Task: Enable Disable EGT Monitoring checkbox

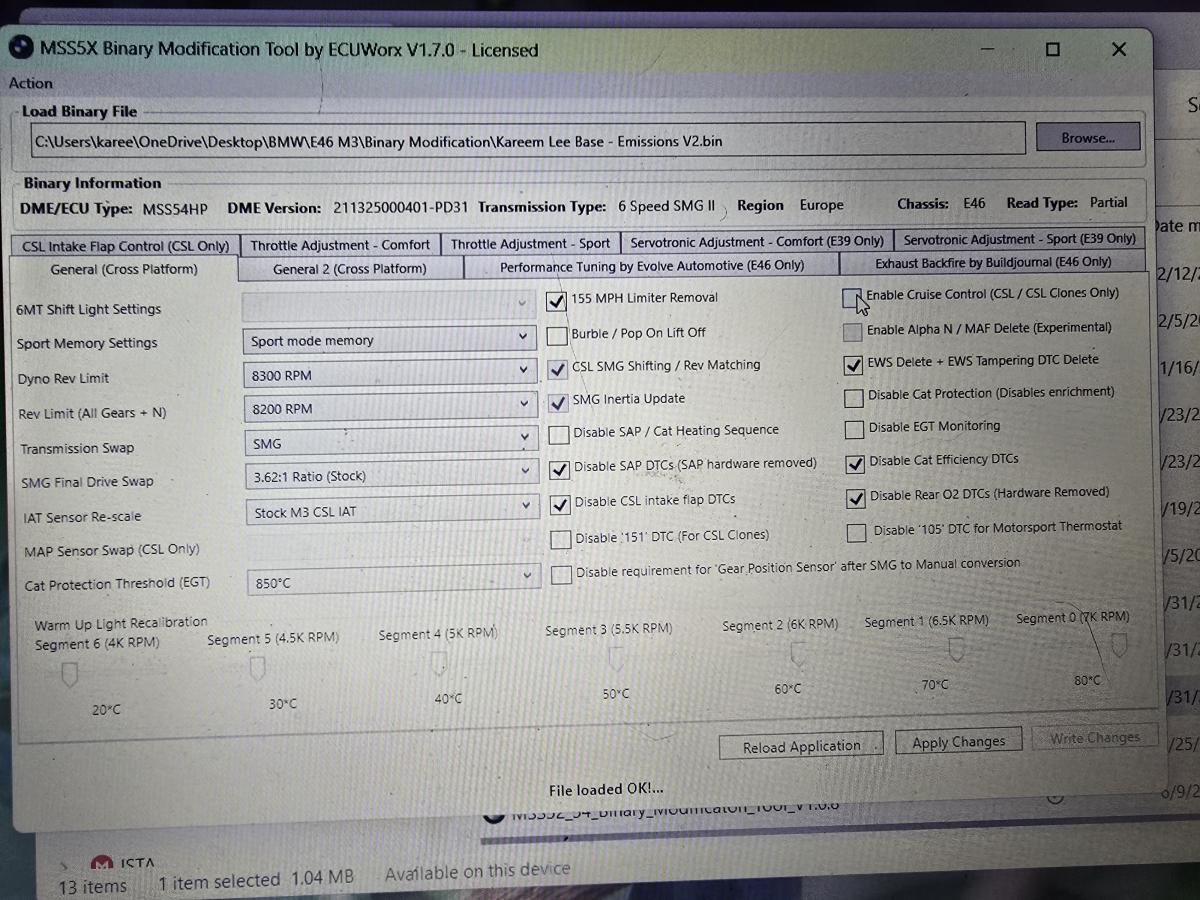Action: pyautogui.click(x=854, y=430)
